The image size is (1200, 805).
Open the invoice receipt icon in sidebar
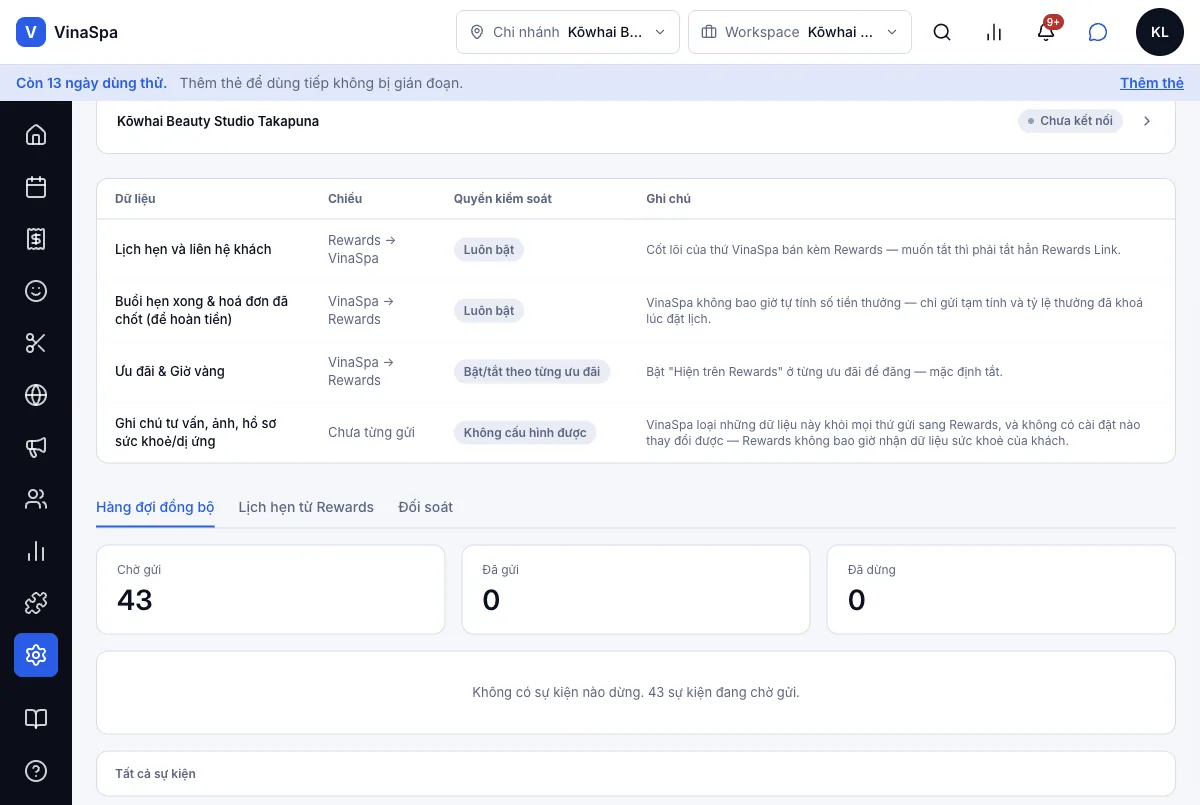[x=36, y=239]
